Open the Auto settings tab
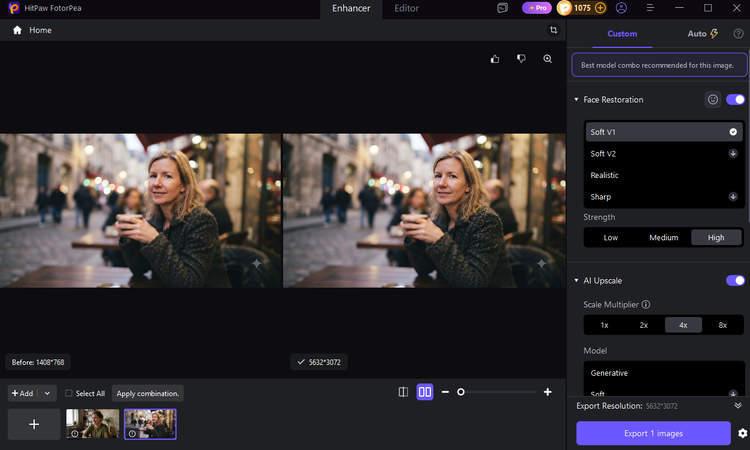This screenshot has width=750, height=450. point(703,33)
